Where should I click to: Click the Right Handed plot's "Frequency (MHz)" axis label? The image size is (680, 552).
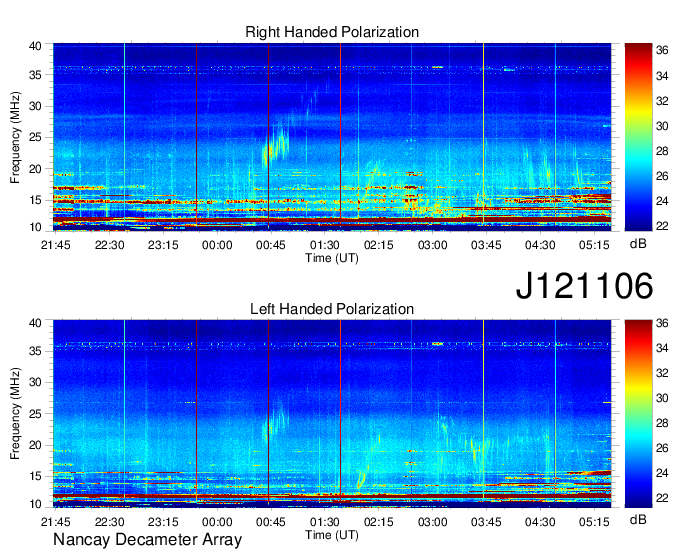[x=15, y=137]
